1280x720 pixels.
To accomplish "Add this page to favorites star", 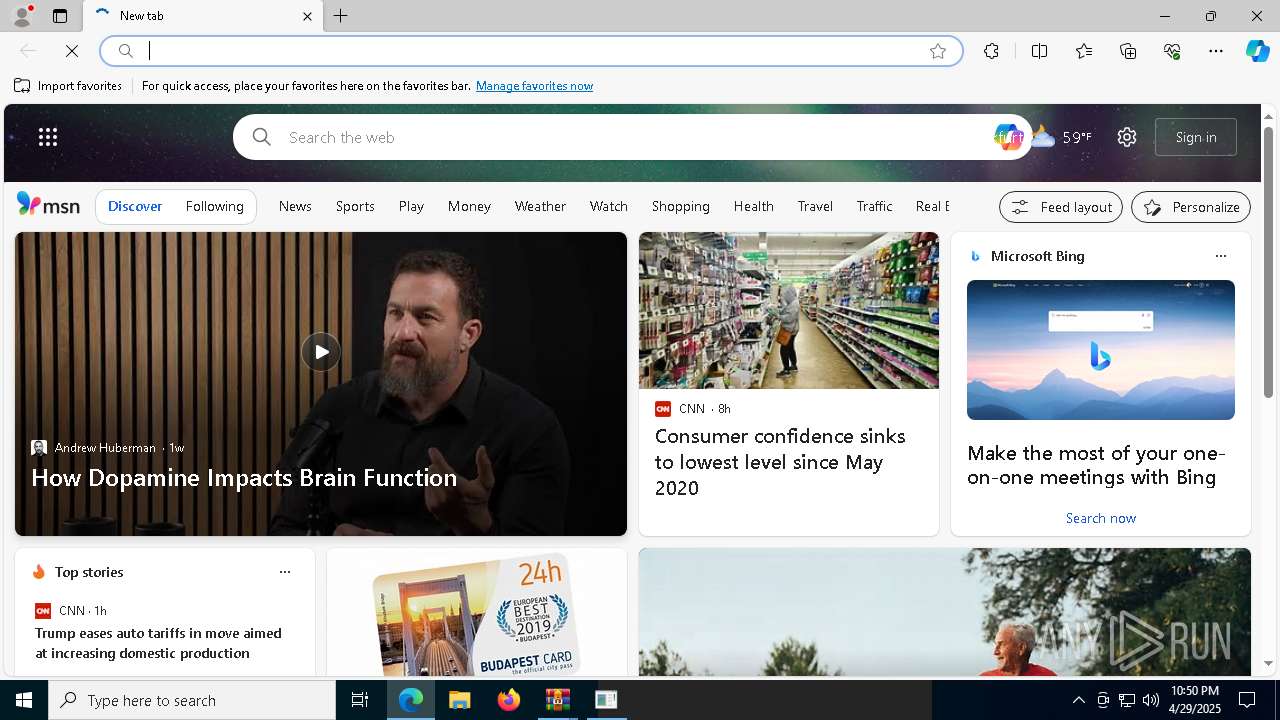I will pyautogui.click(x=938, y=51).
